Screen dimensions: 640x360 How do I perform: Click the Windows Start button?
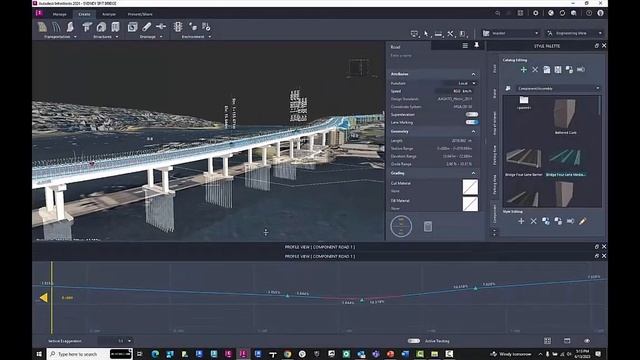point(39,354)
